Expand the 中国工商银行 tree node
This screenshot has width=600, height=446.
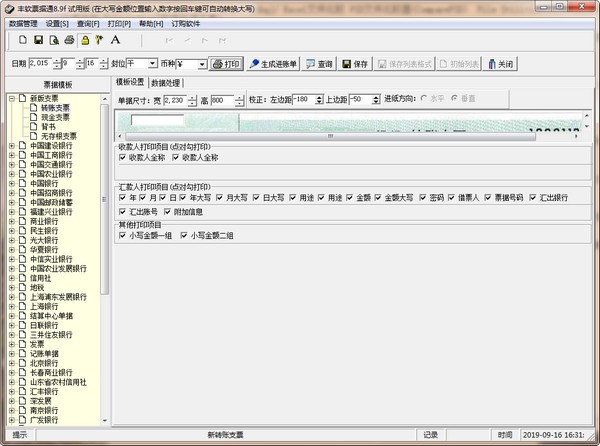pyautogui.click(x=12, y=155)
